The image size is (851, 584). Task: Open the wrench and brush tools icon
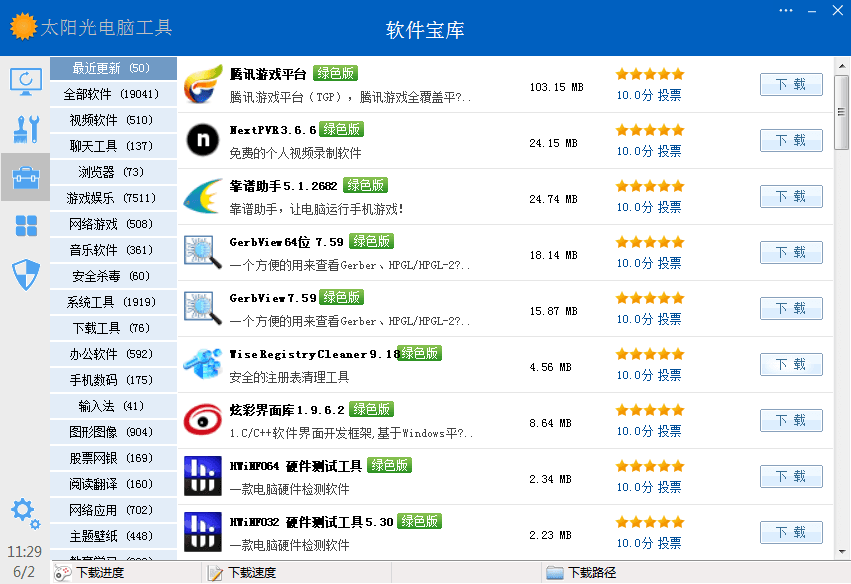point(25,129)
